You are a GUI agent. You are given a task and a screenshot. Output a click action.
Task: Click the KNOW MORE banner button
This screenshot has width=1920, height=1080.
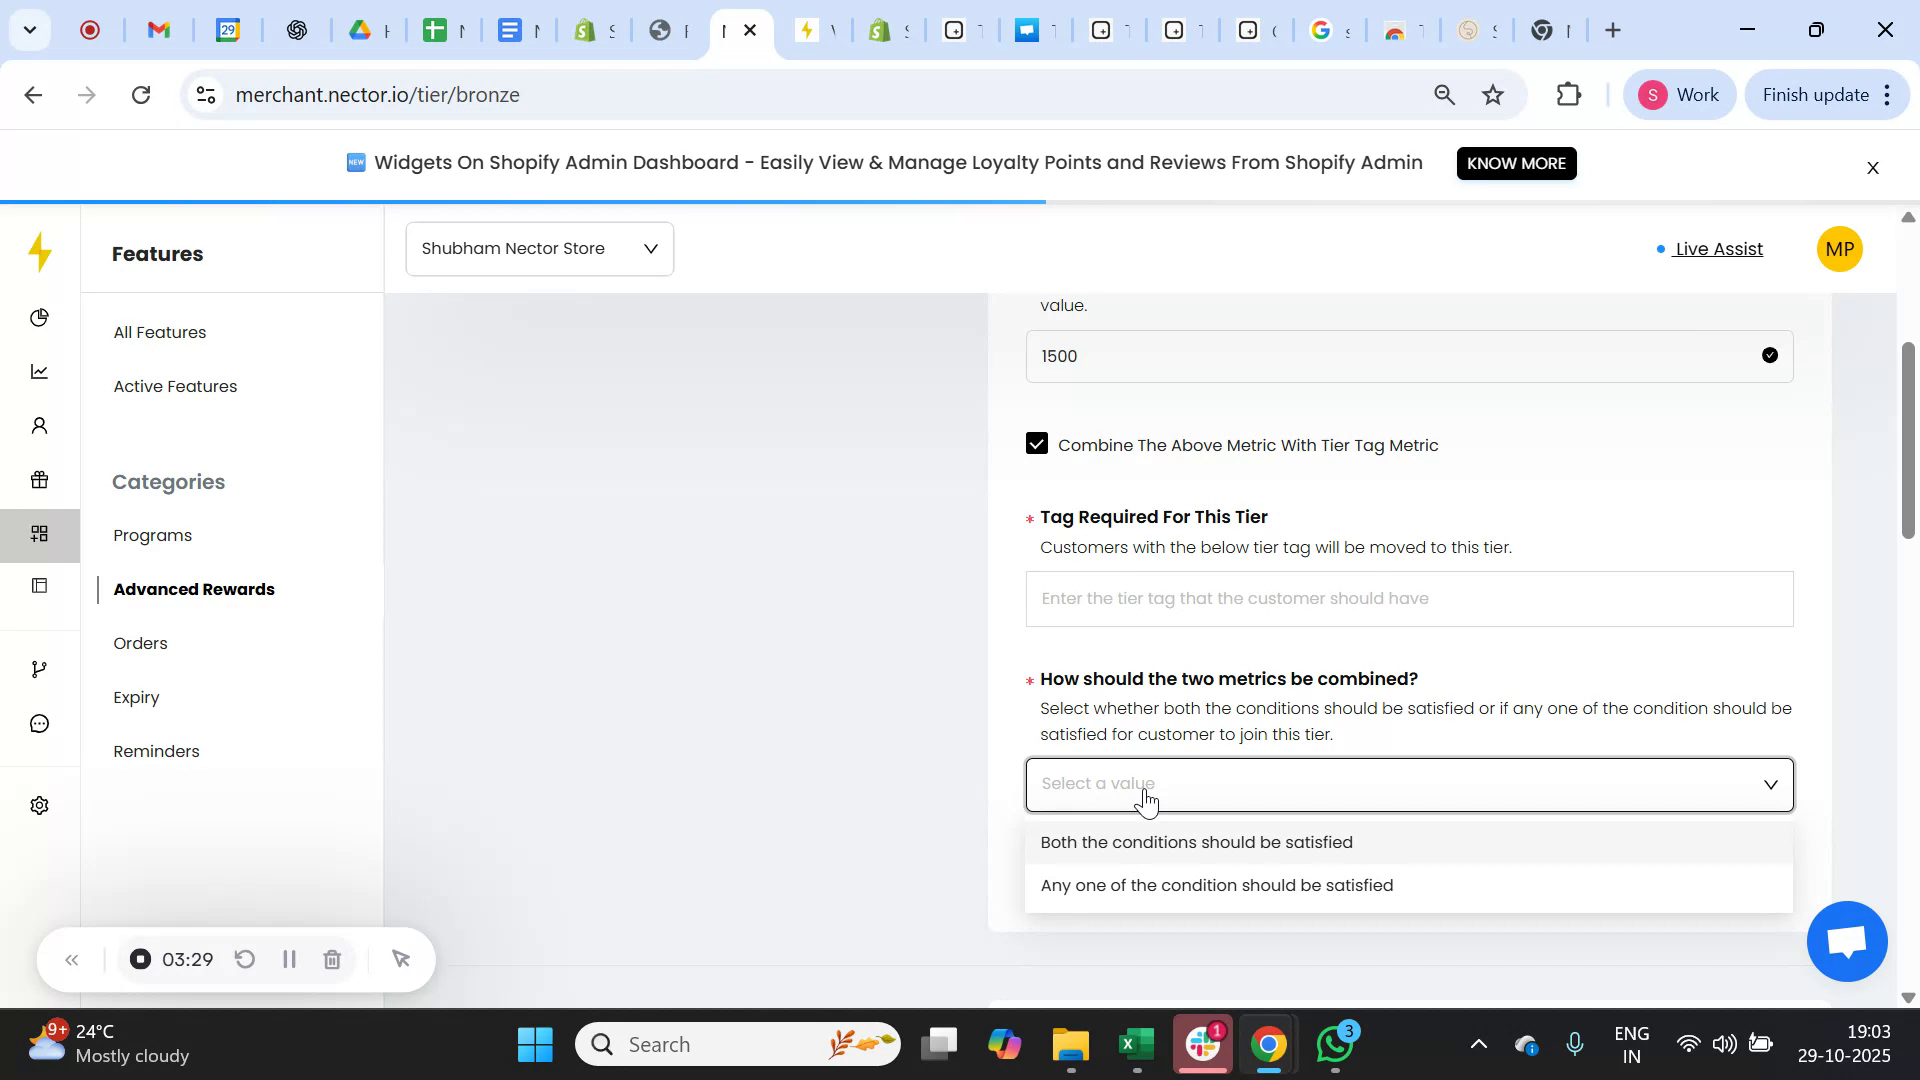point(1516,163)
